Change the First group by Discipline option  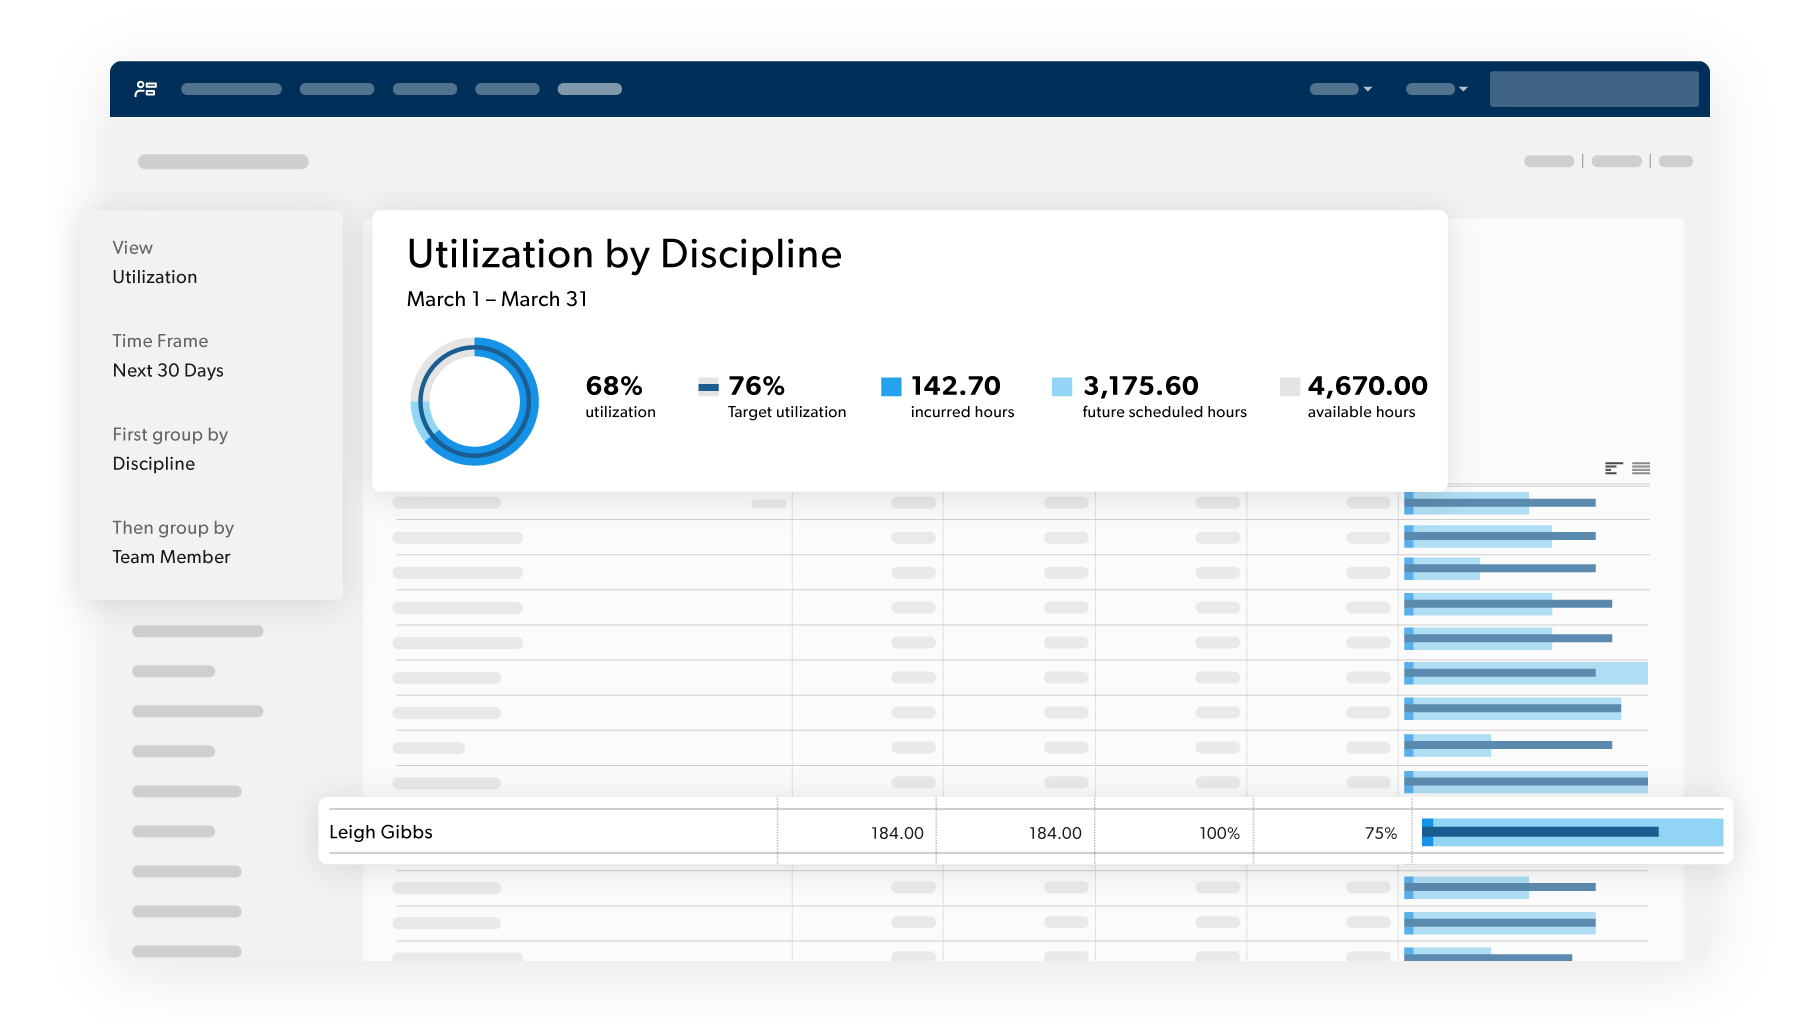coord(154,464)
